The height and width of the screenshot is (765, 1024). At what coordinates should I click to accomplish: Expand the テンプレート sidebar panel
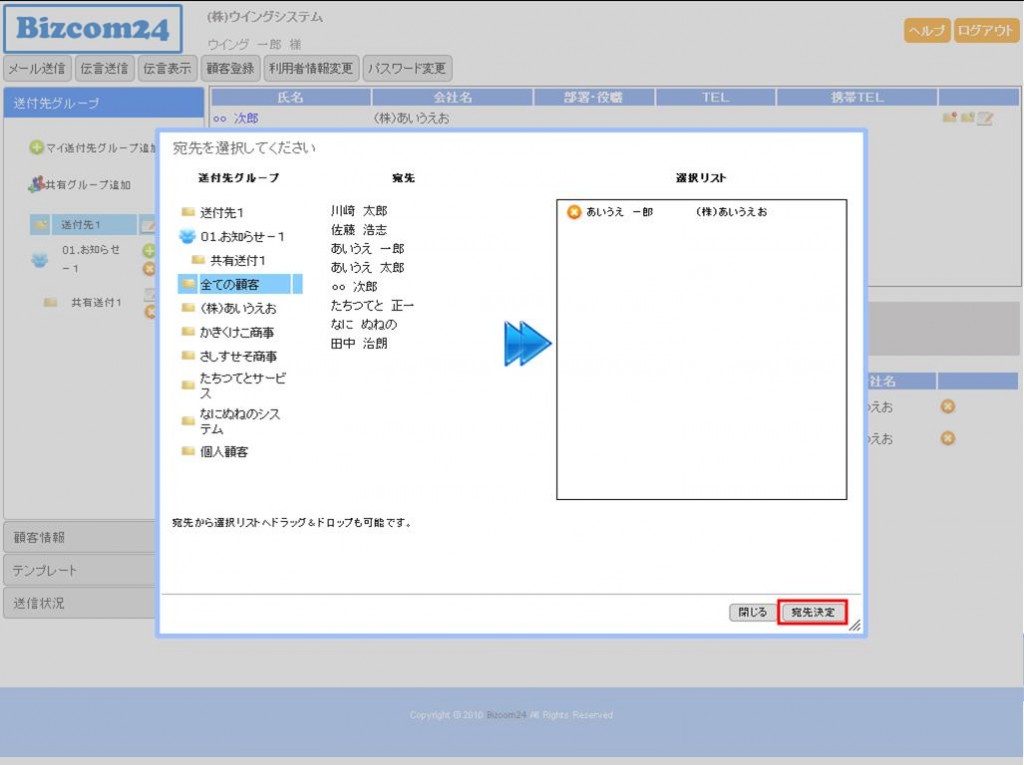coord(80,570)
